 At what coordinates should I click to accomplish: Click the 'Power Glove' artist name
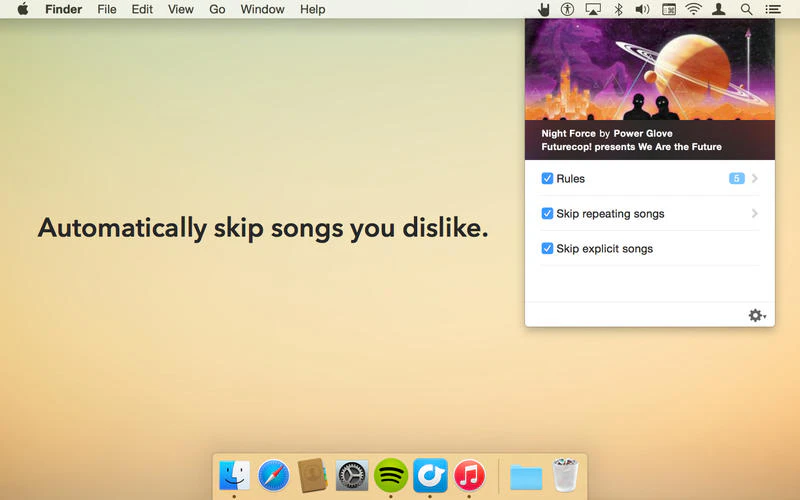(643, 134)
